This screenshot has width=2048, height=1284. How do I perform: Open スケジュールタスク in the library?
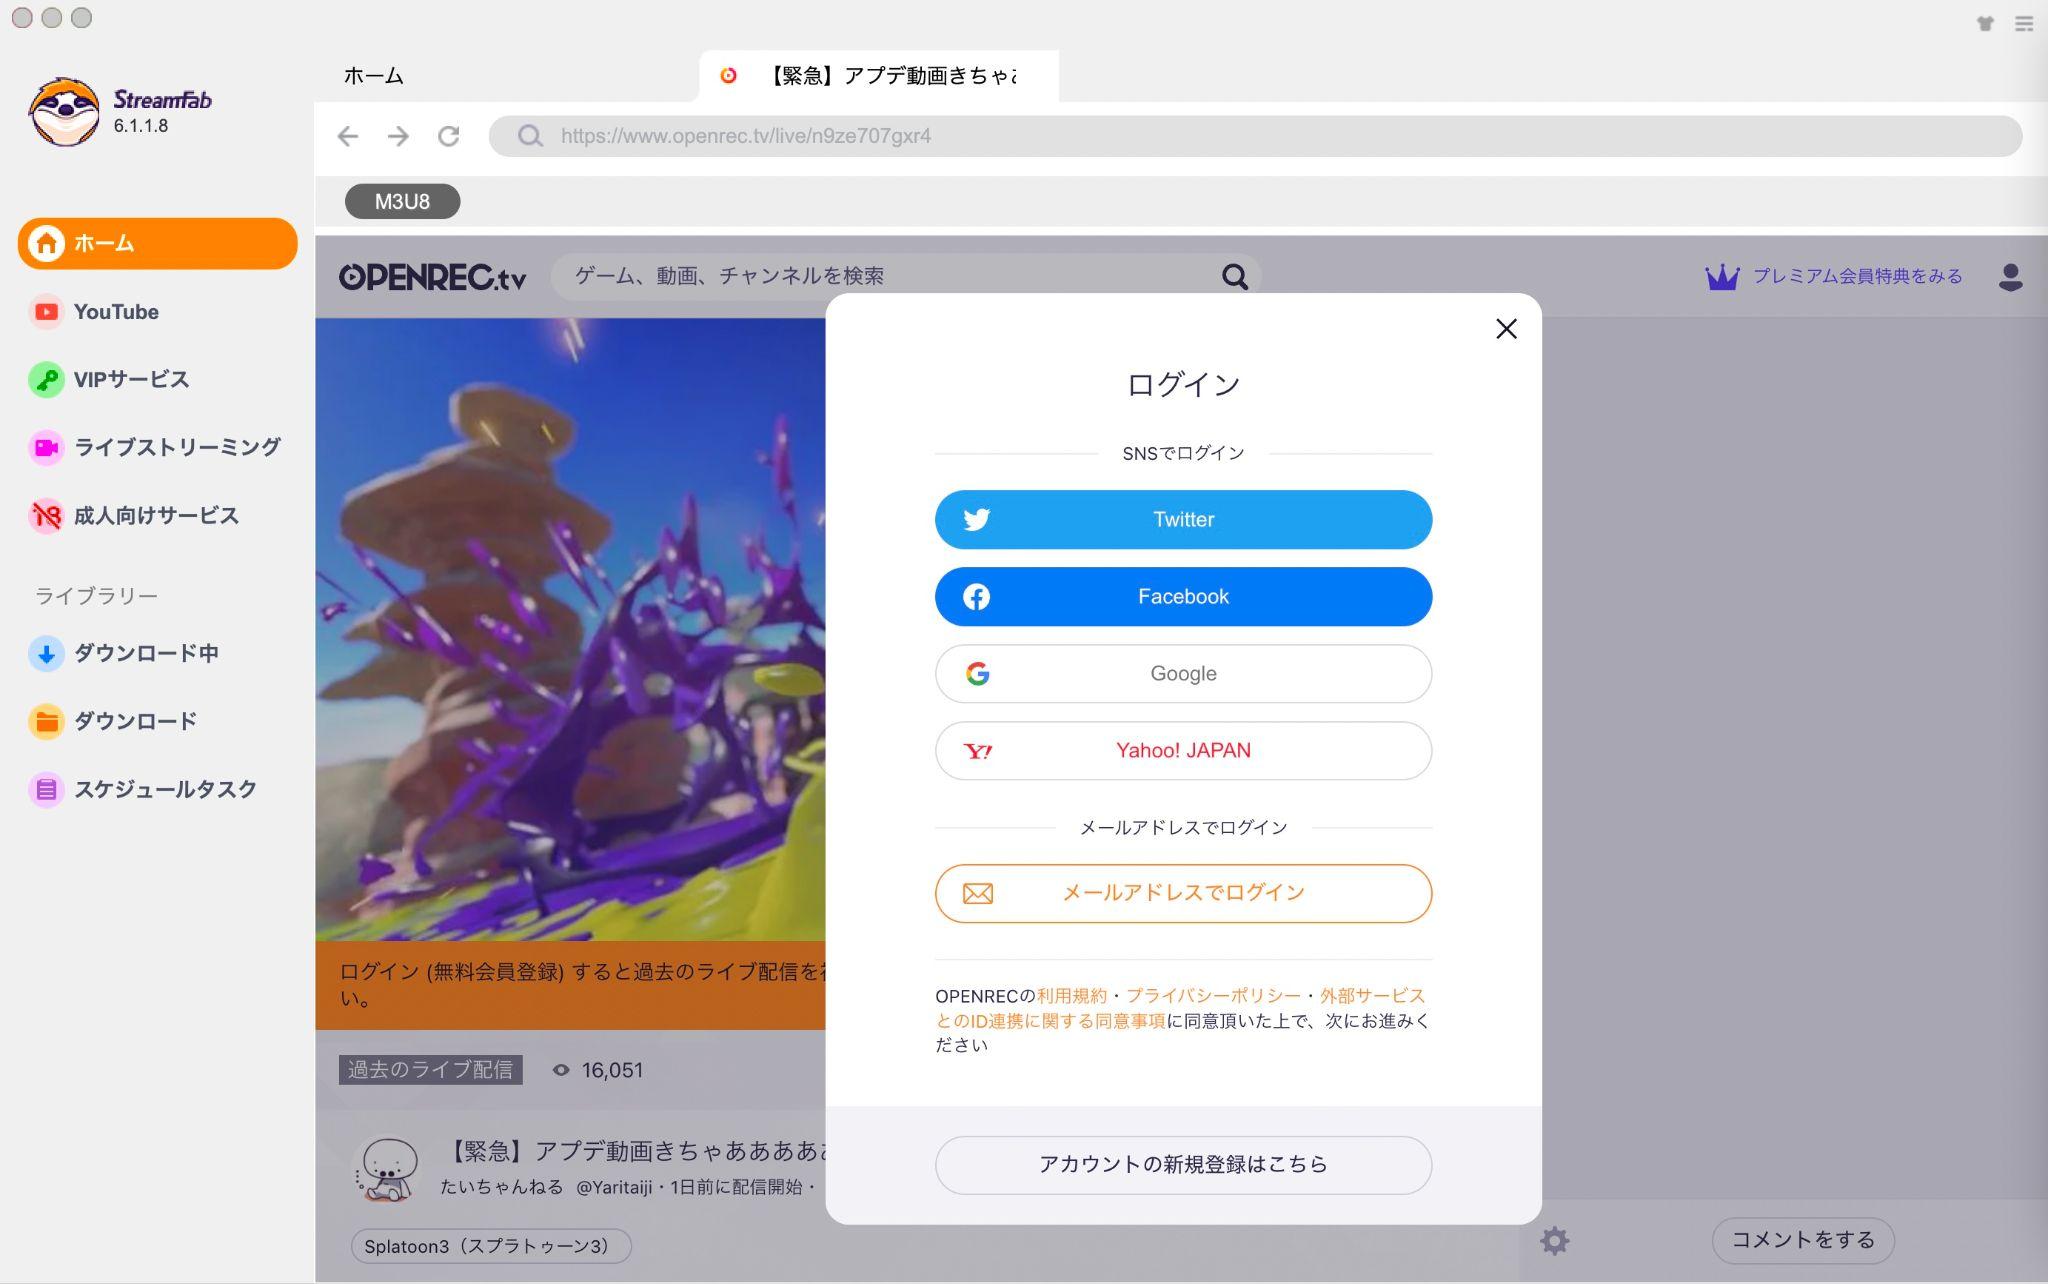coord(143,790)
